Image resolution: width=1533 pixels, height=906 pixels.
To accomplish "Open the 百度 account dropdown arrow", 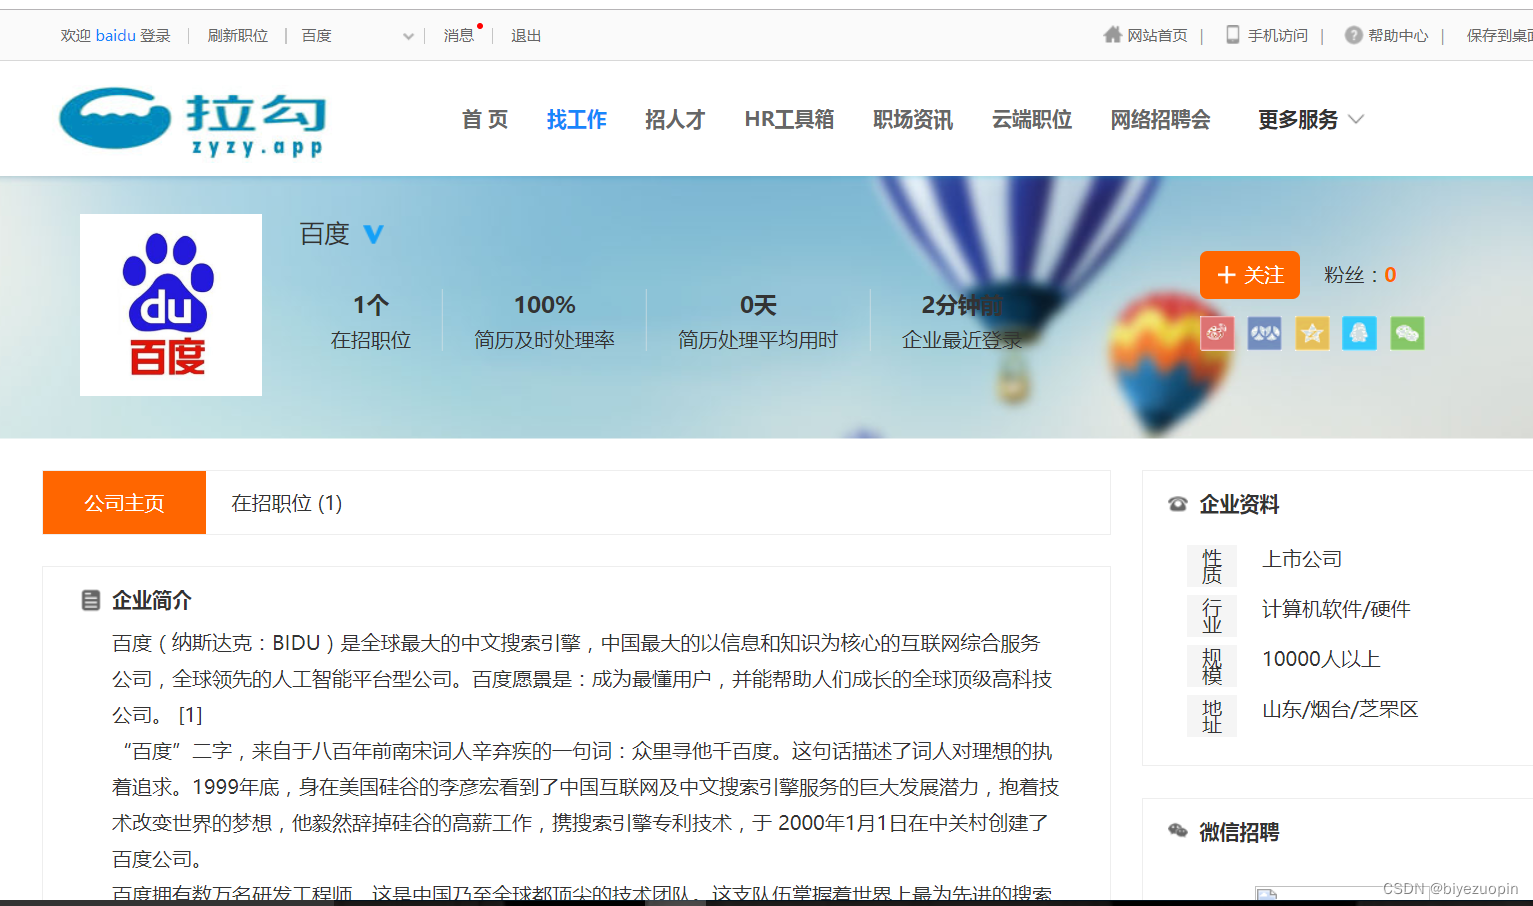I will (408, 36).
